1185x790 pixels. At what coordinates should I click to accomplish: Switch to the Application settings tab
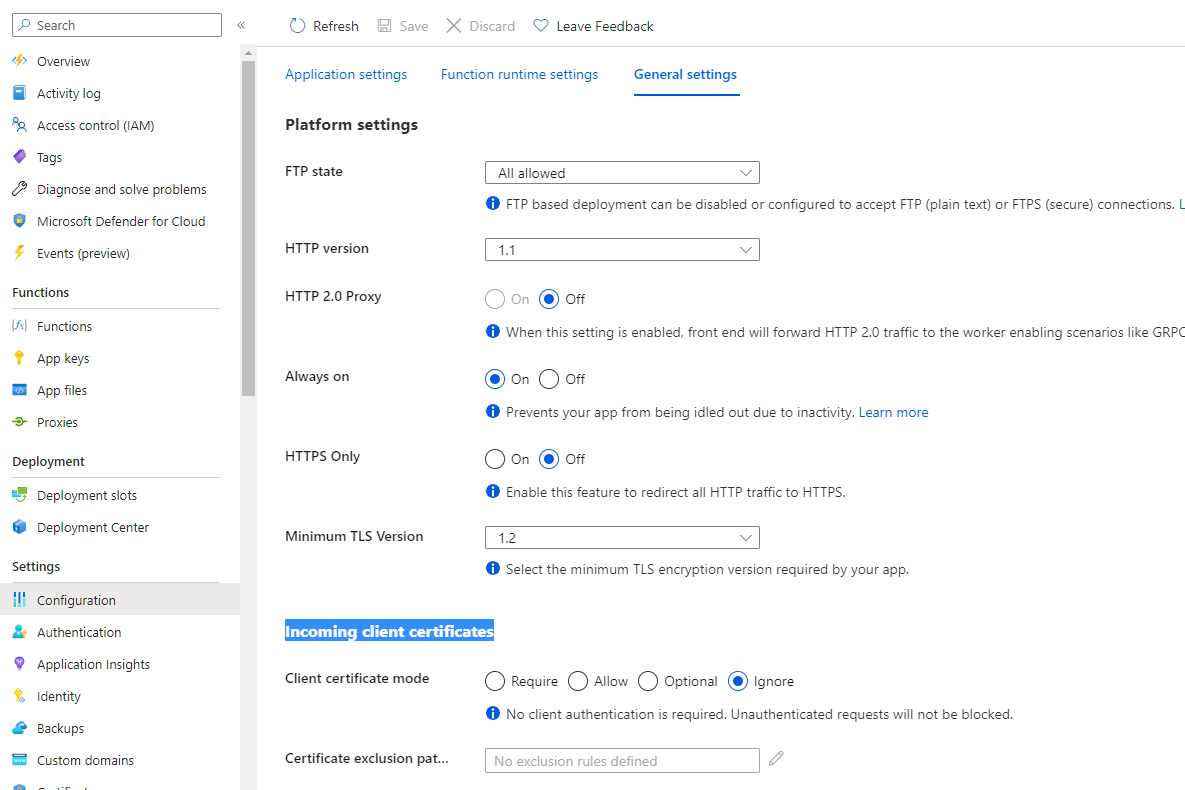click(346, 75)
